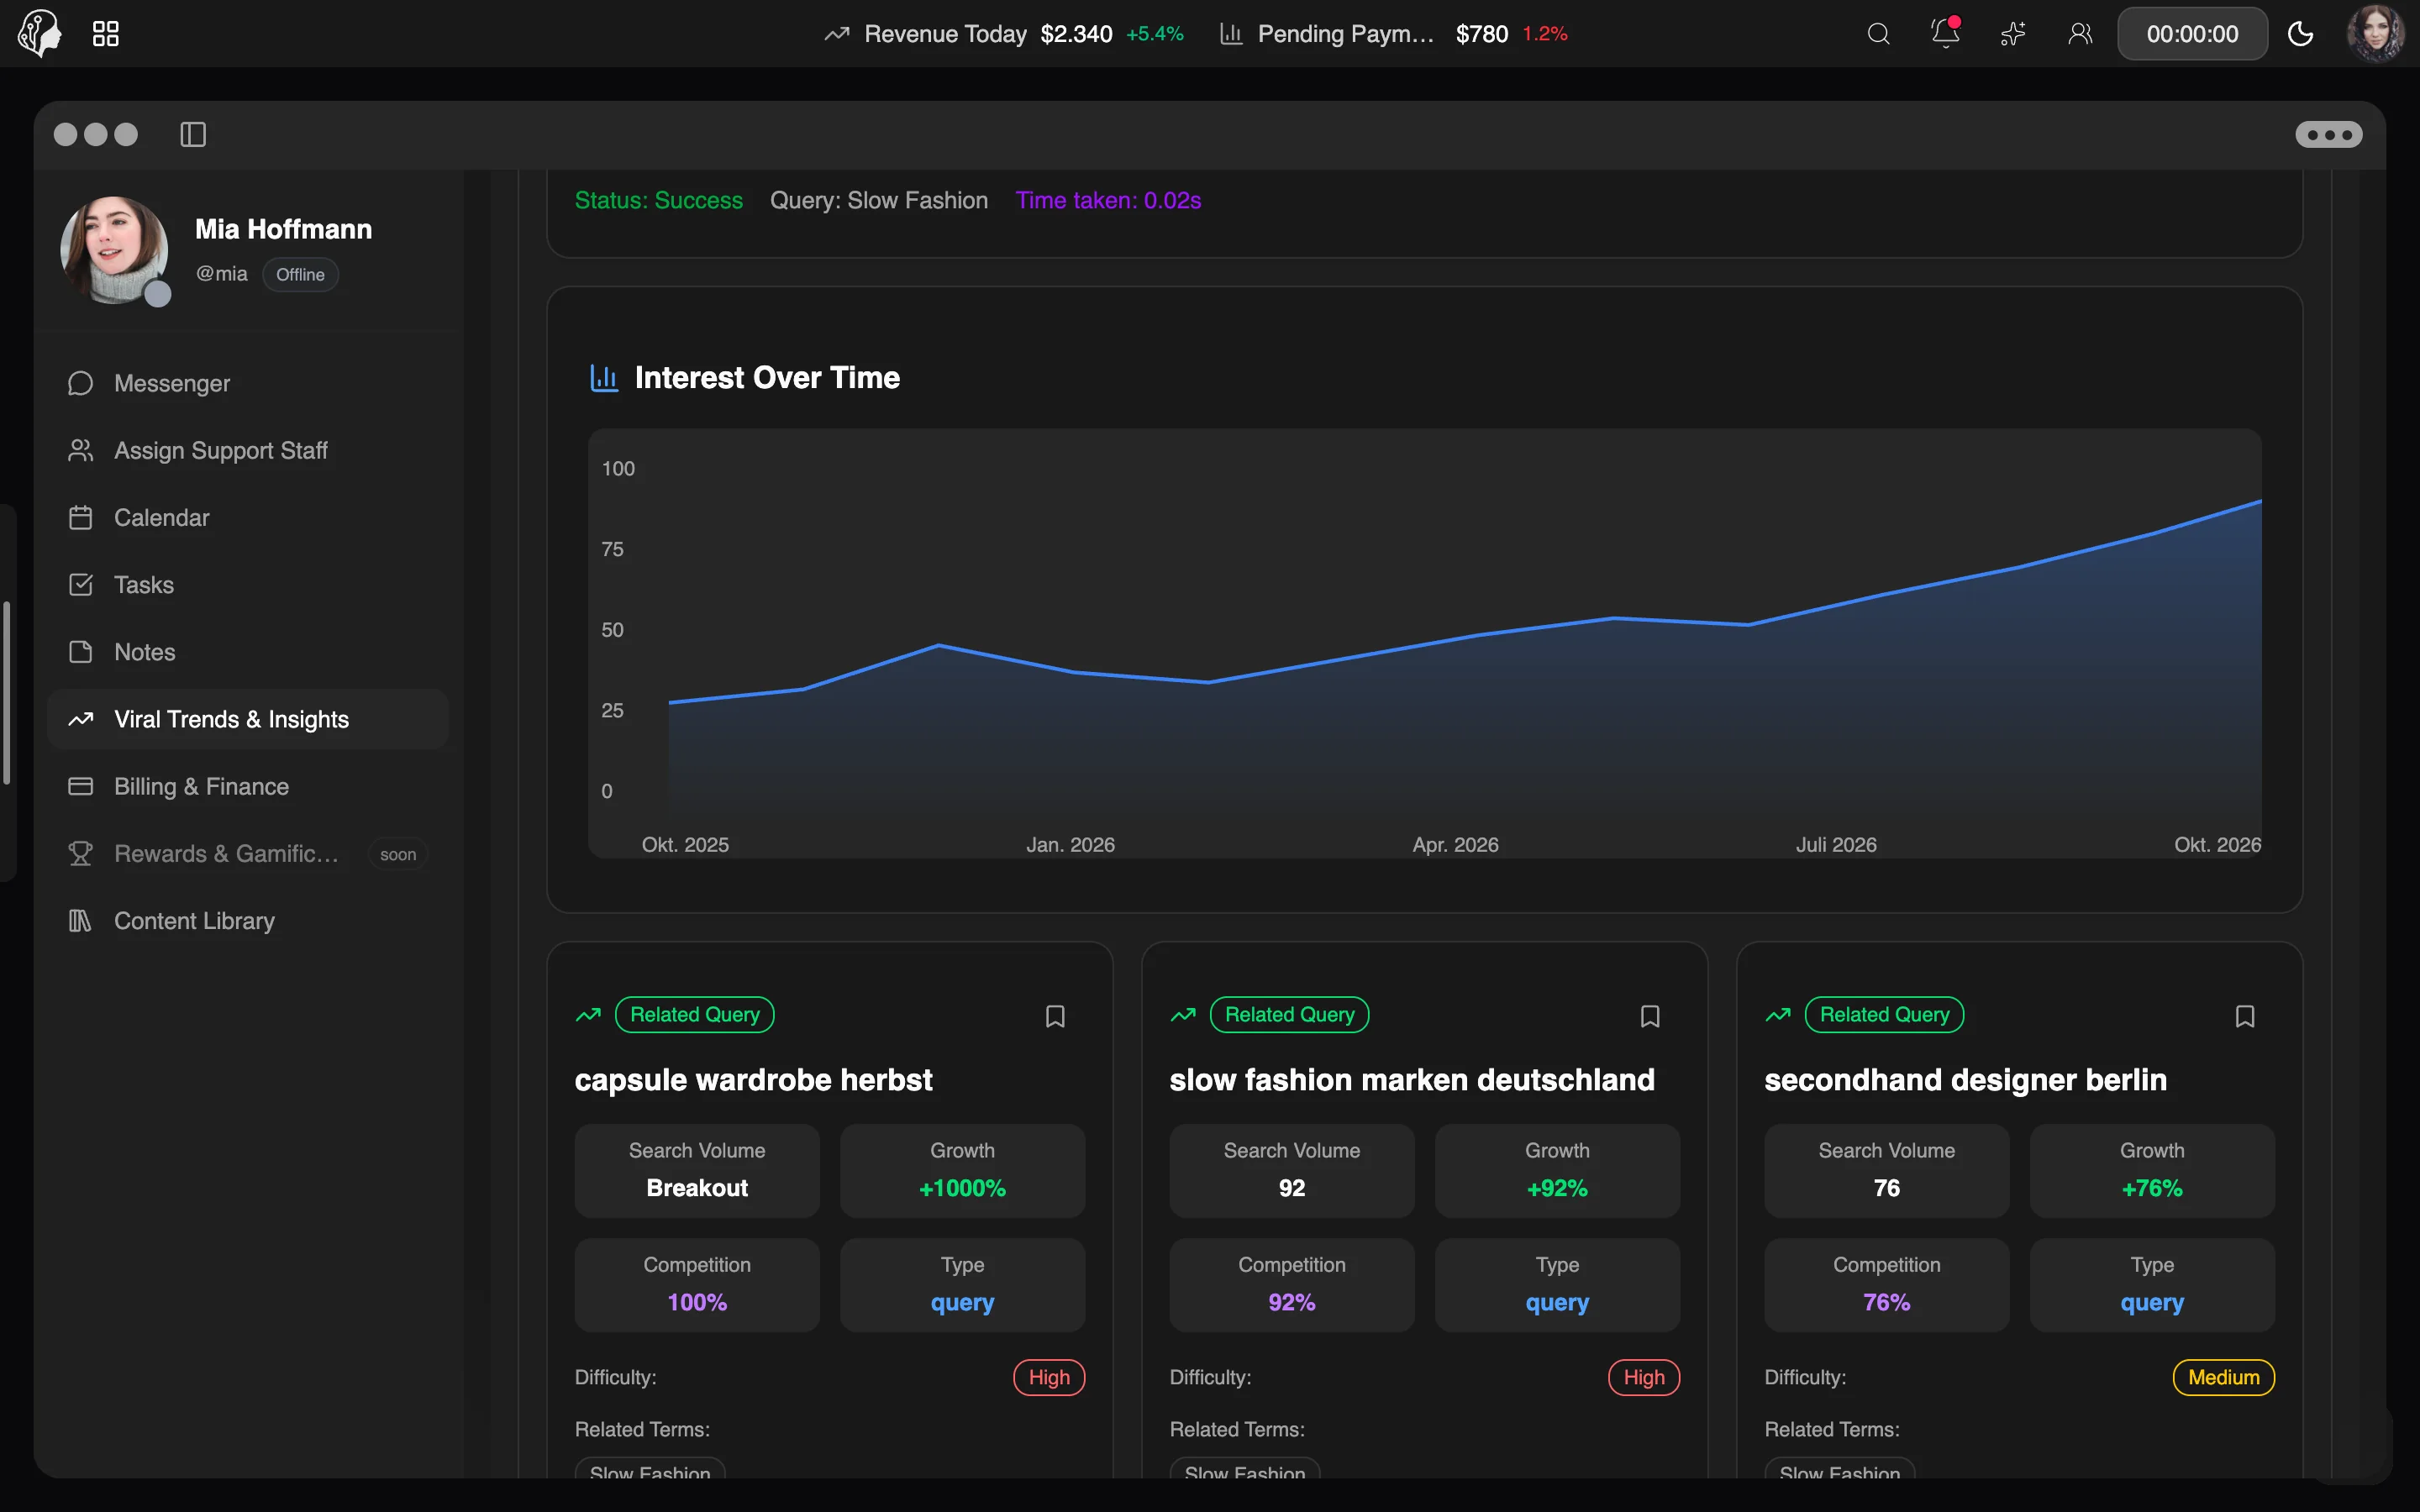Select Tasks in the sidebar
2420x1512 pixels.
248,584
